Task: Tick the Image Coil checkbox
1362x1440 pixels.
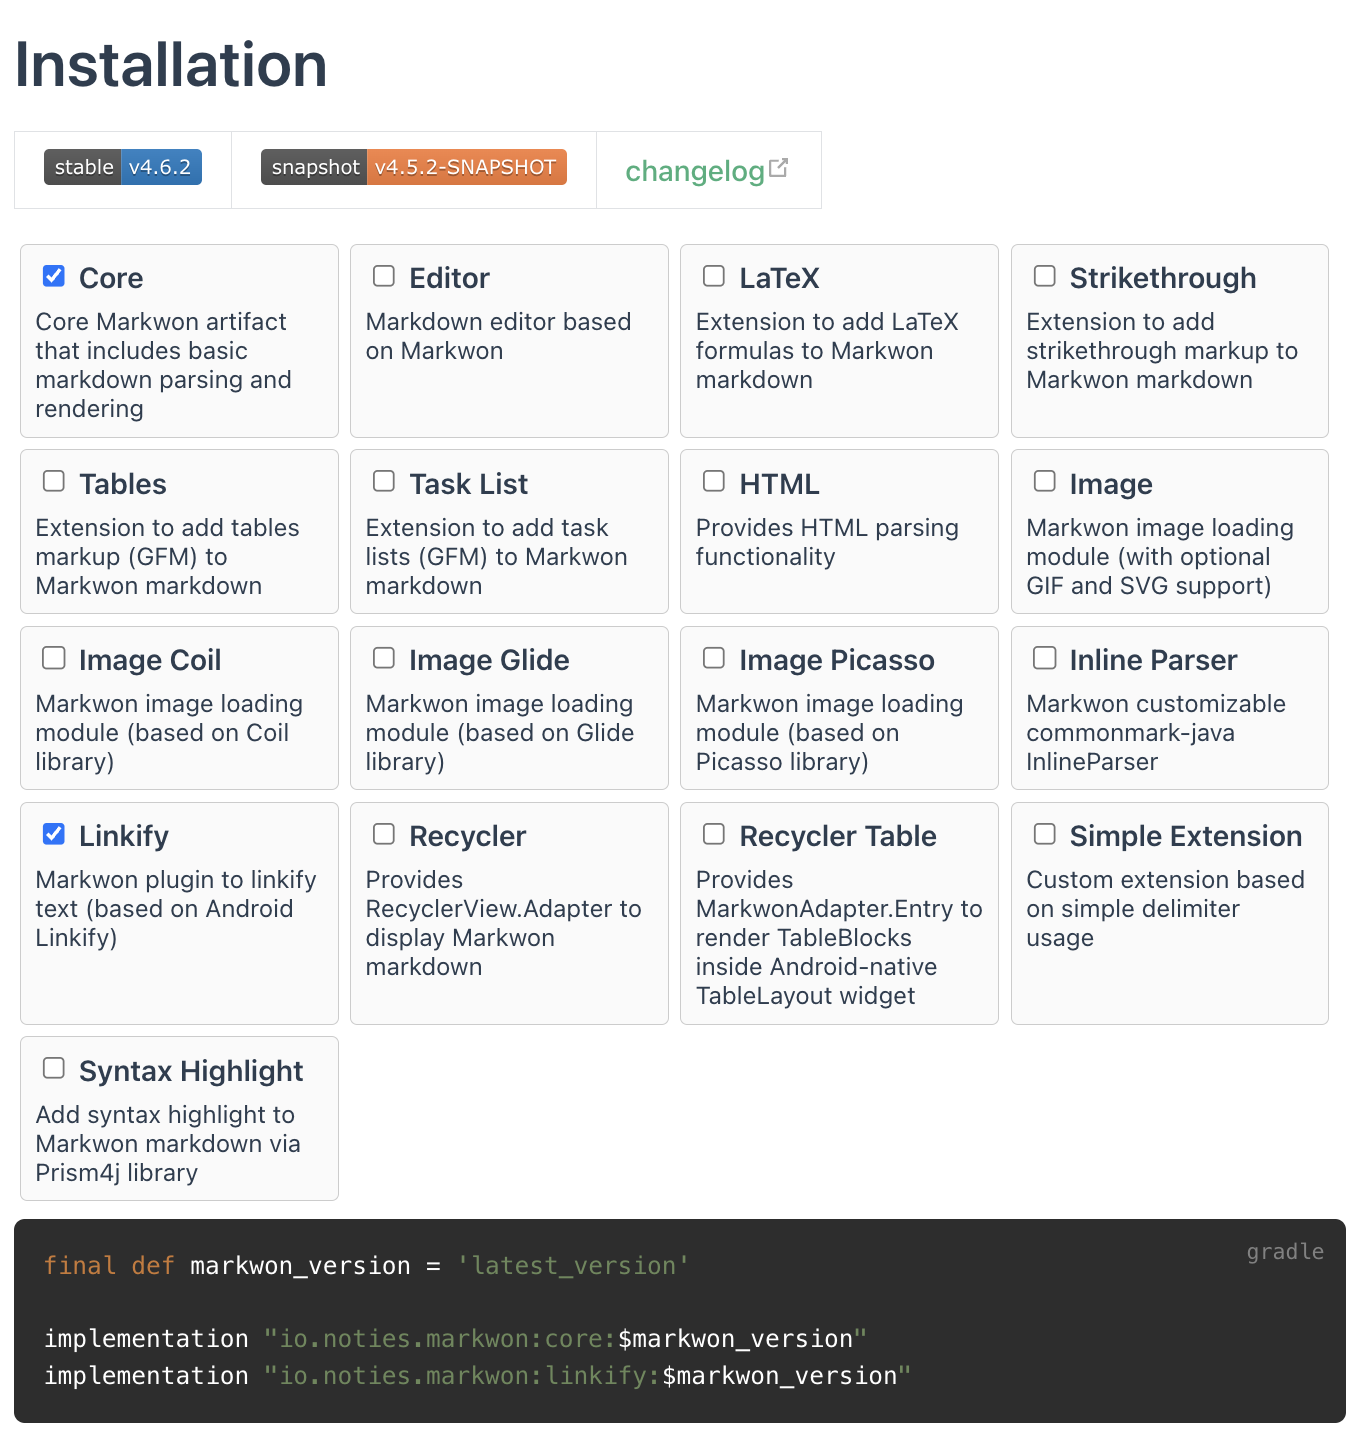Action: click(54, 658)
